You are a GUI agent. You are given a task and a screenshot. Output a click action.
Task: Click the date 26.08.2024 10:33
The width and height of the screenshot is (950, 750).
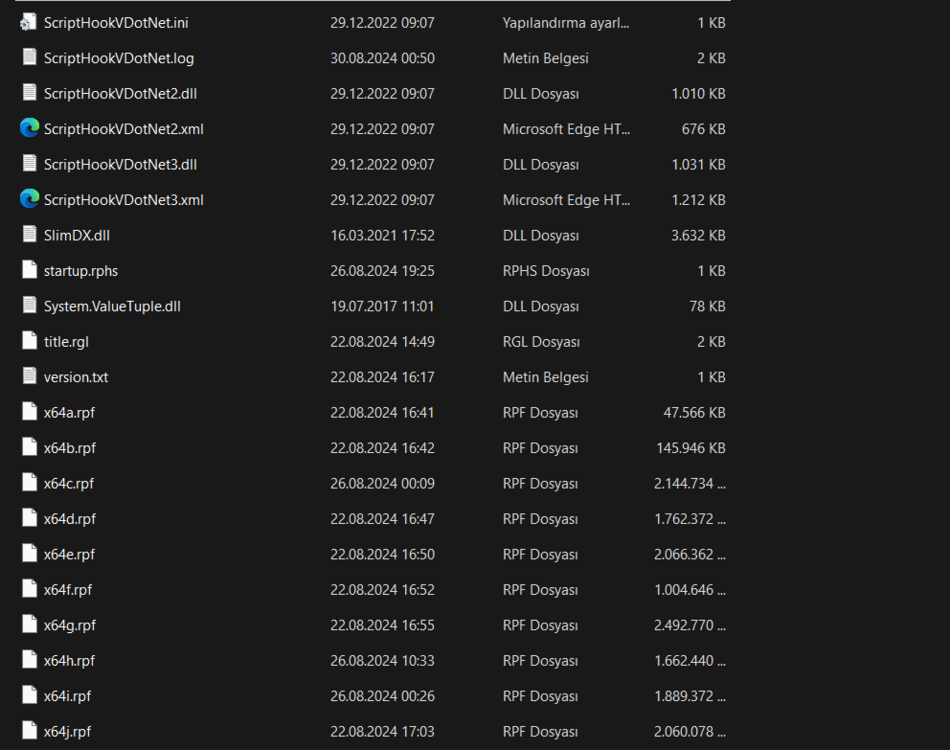[x=382, y=661]
